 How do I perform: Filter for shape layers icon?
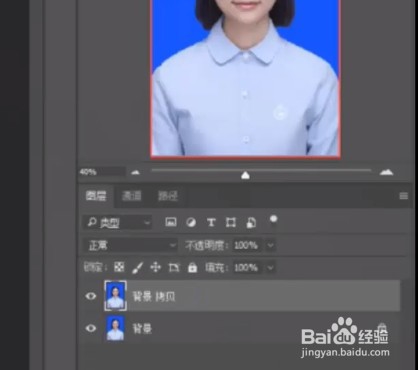click(x=231, y=222)
